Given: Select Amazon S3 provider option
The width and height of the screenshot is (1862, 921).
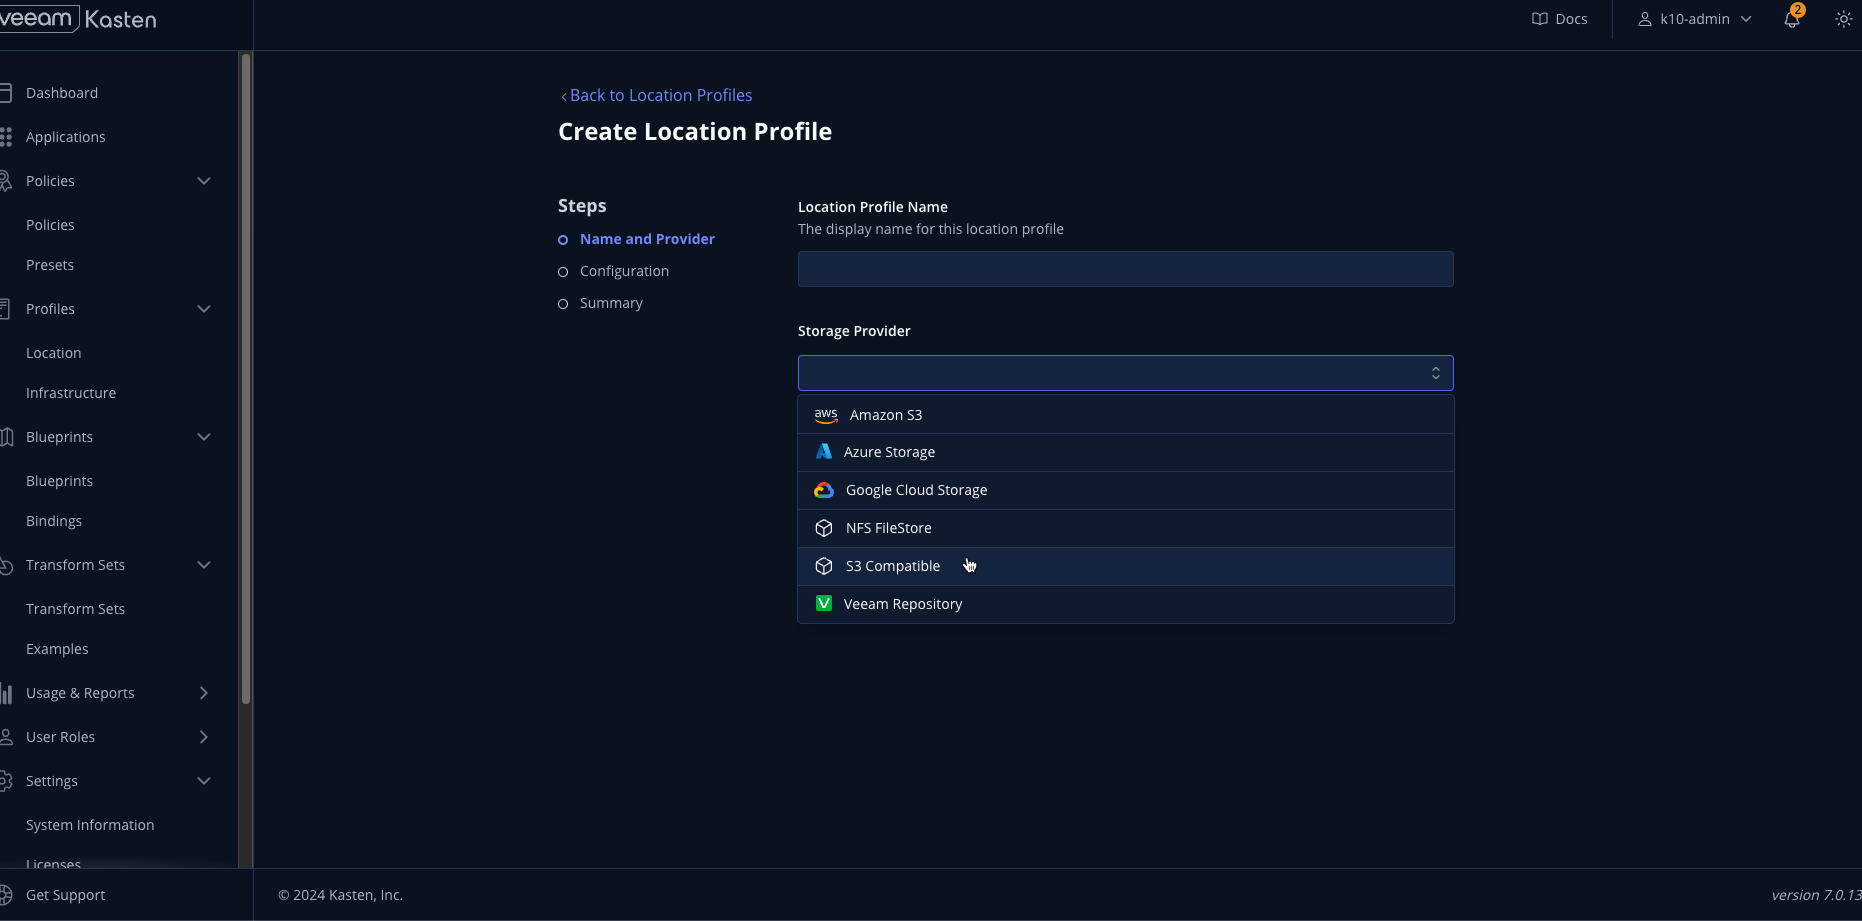Looking at the screenshot, I should point(1125,415).
